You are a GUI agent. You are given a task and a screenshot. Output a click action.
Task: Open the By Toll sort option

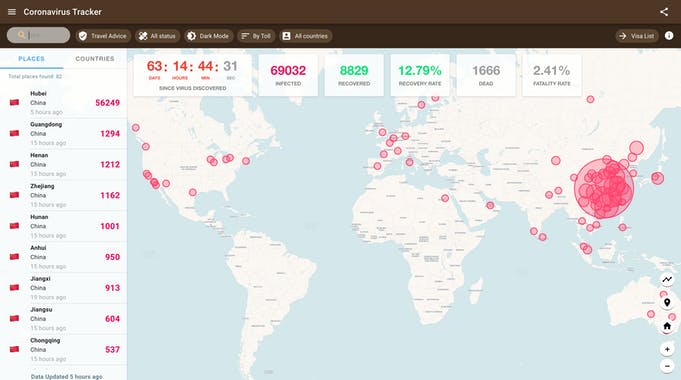click(x=256, y=36)
